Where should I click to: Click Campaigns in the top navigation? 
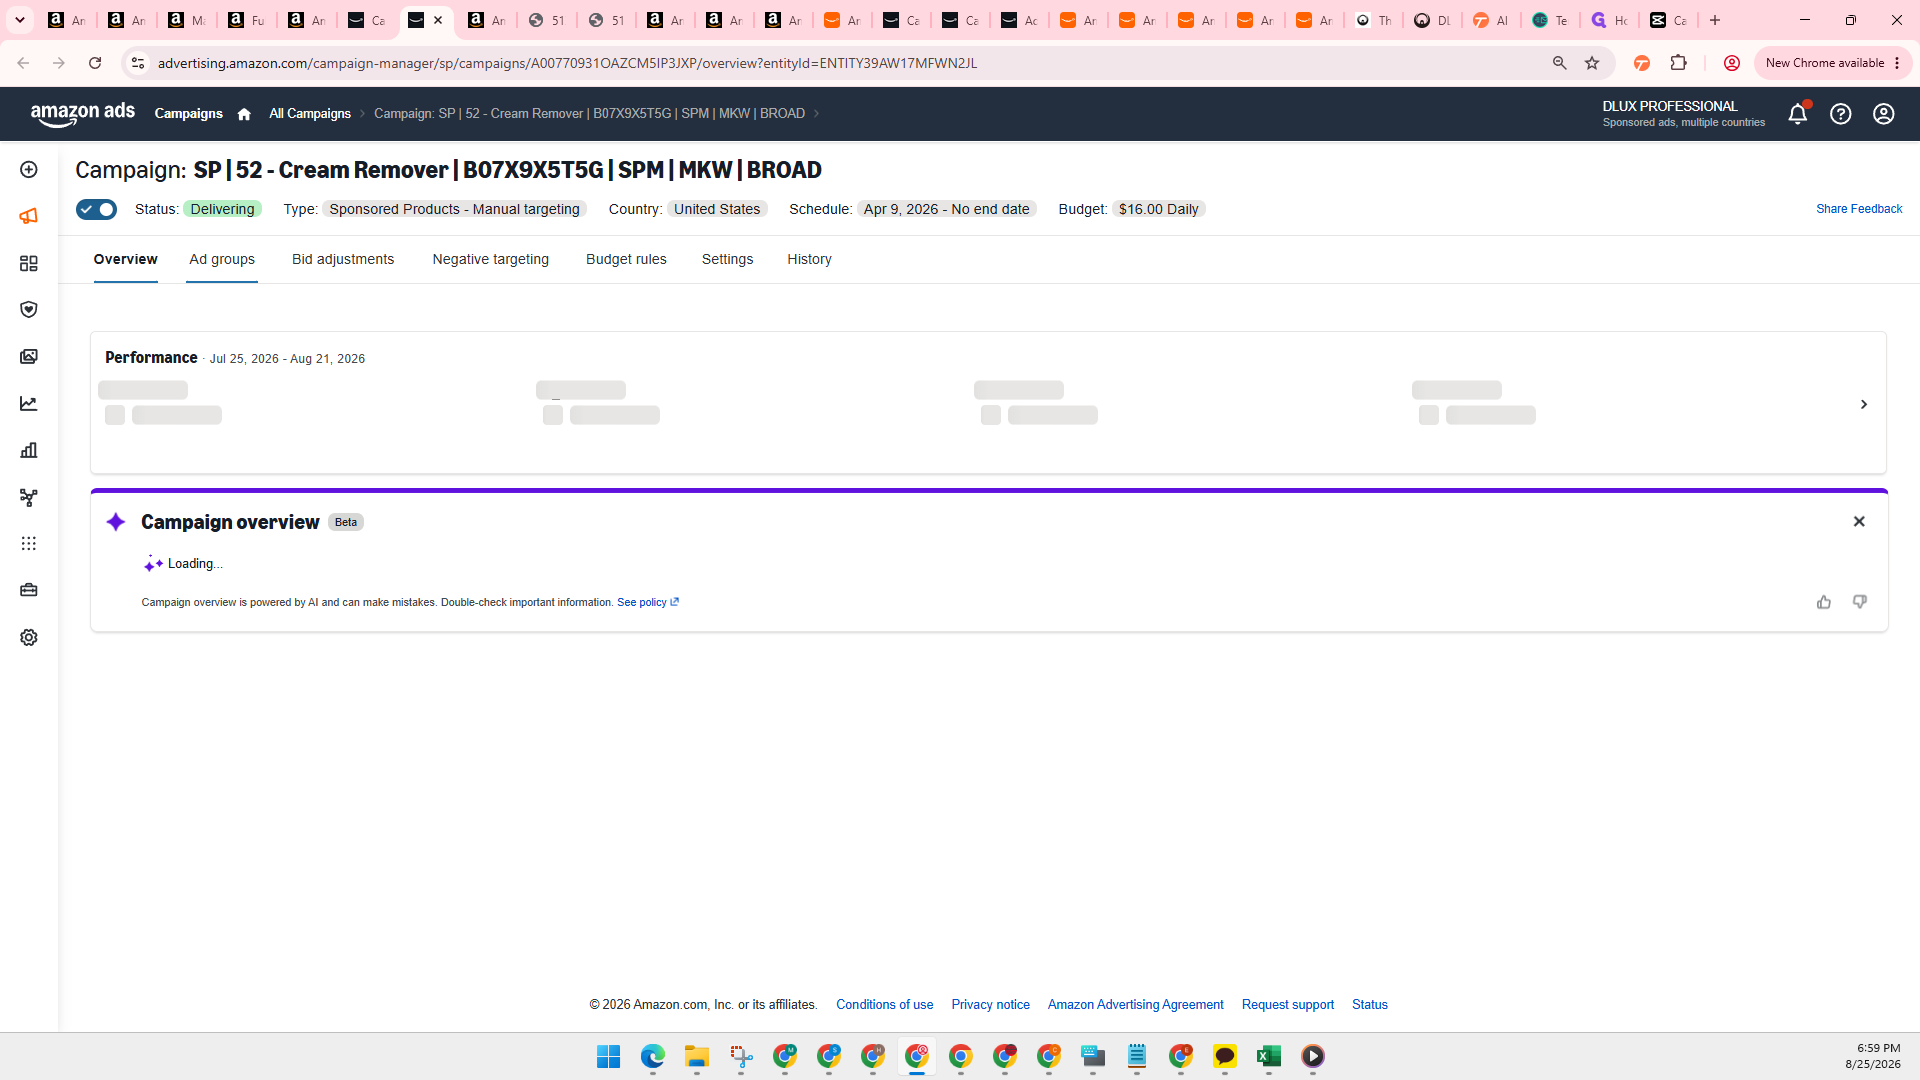tap(189, 114)
